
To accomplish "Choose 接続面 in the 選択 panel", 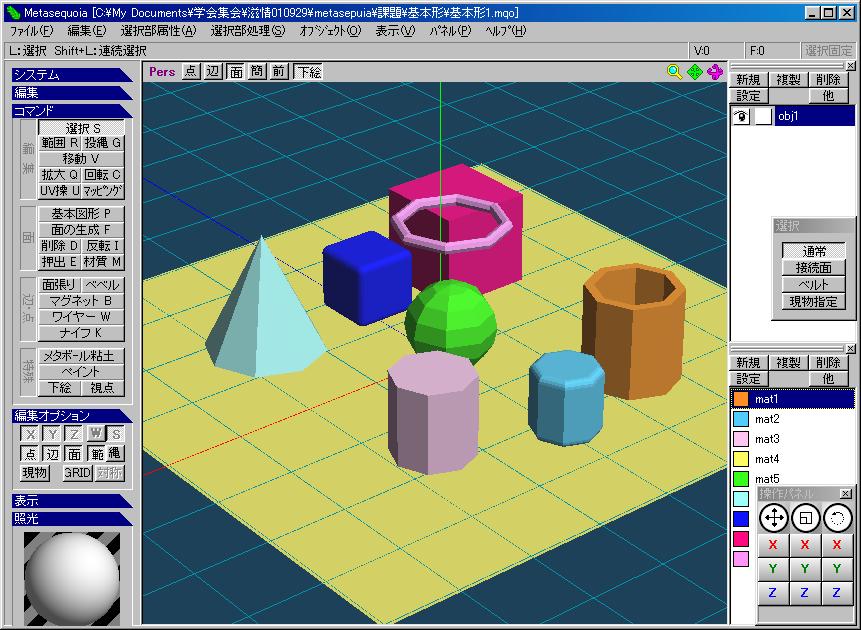I will pos(814,268).
